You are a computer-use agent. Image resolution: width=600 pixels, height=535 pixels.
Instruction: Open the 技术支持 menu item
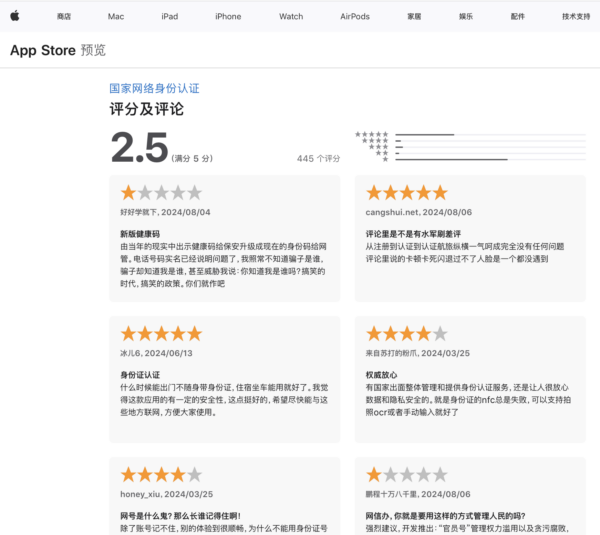click(x=576, y=16)
